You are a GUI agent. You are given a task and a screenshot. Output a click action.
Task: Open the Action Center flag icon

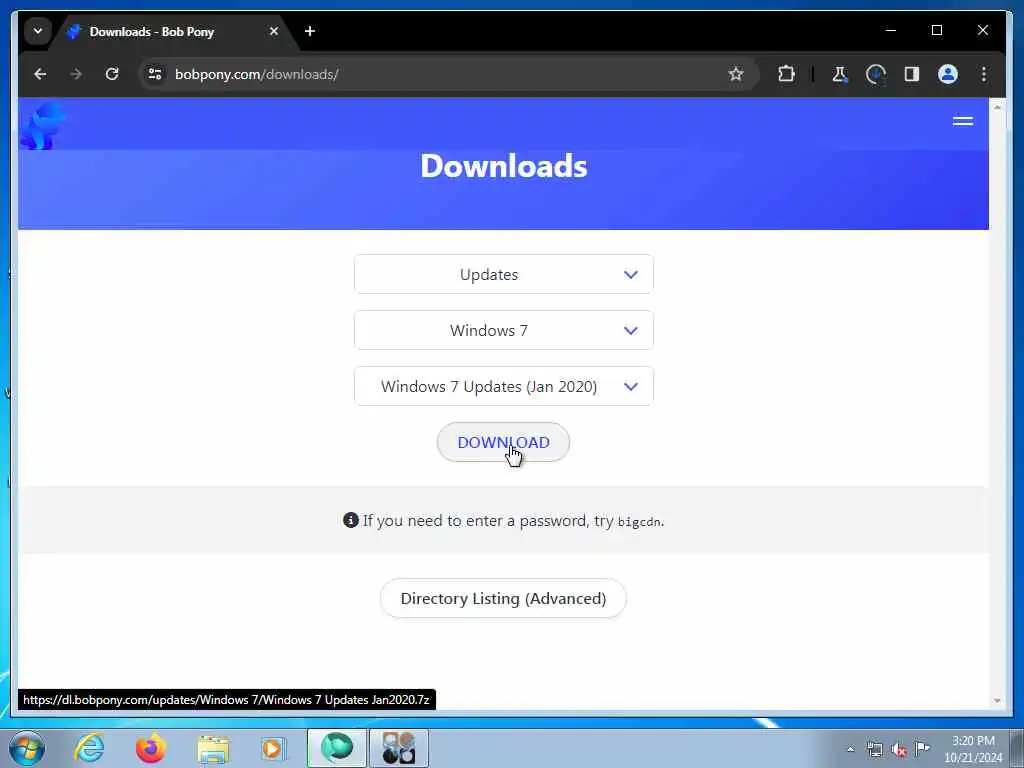[922, 748]
